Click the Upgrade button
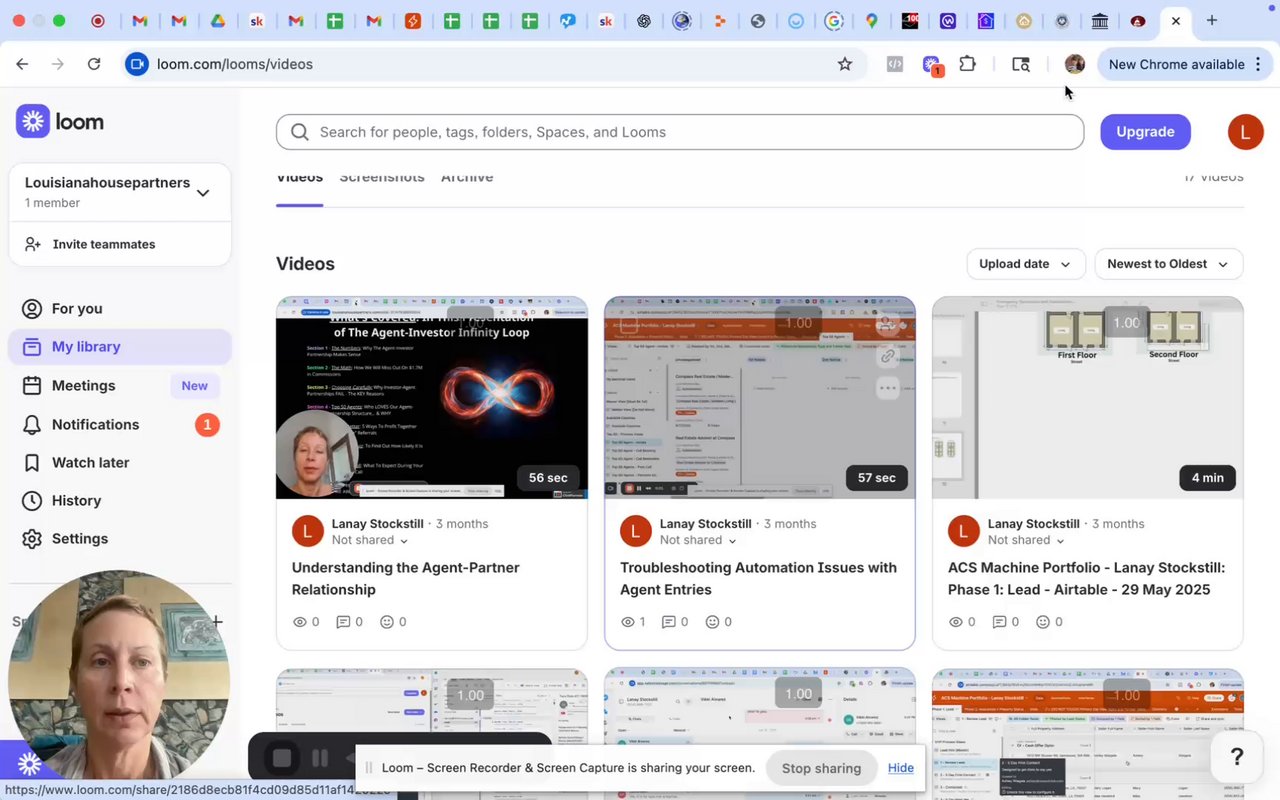This screenshot has width=1280, height=800. (1145, 132)
